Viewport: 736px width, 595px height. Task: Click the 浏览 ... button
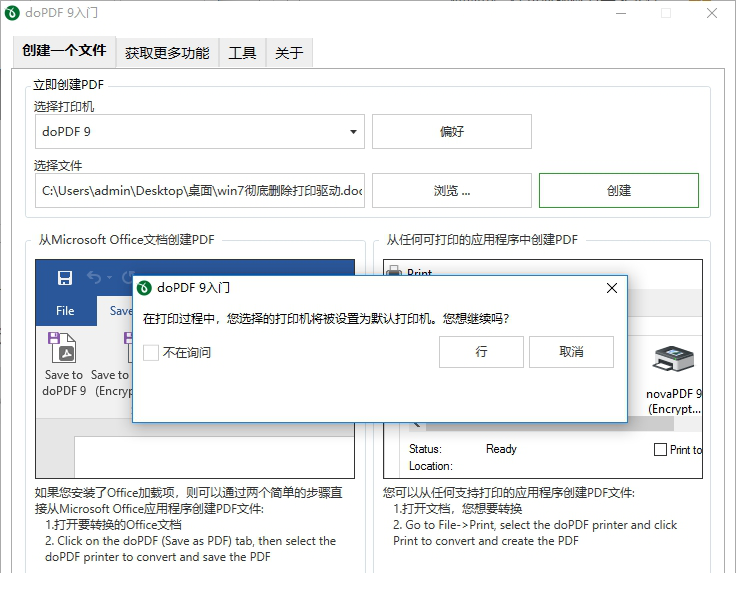452,191
